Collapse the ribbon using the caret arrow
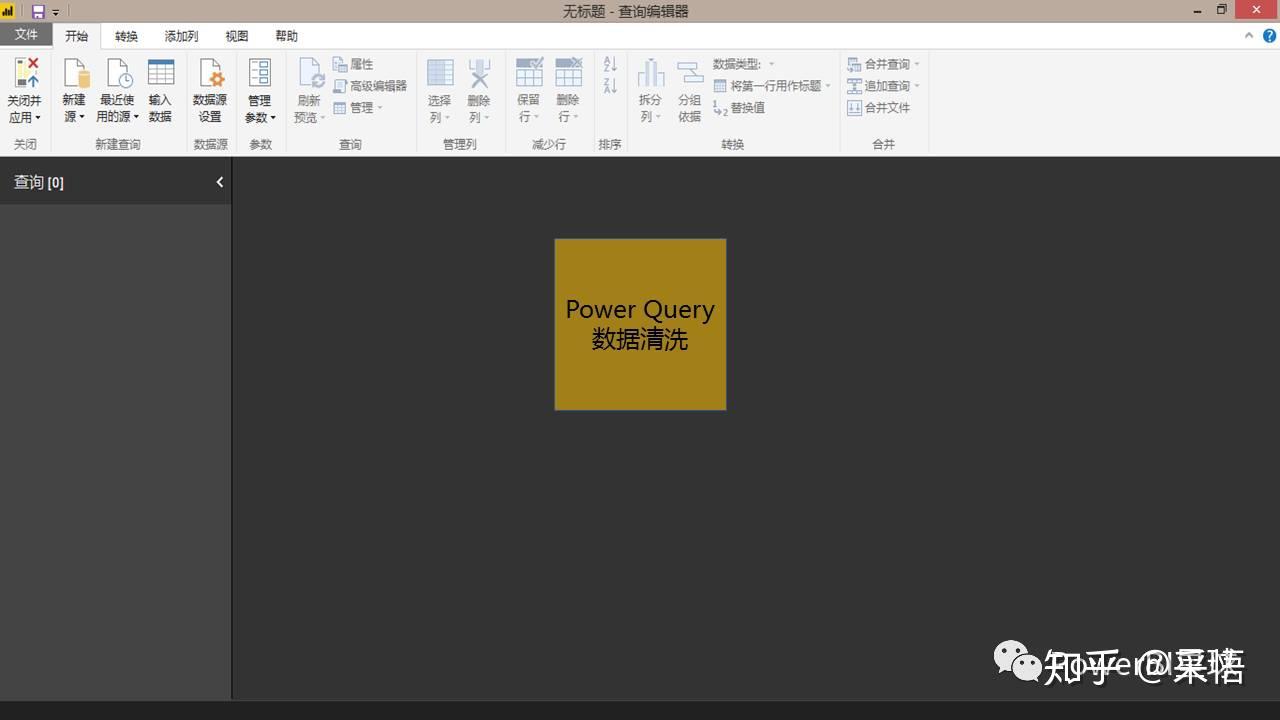1280x720 pixels. [1249, 36]
